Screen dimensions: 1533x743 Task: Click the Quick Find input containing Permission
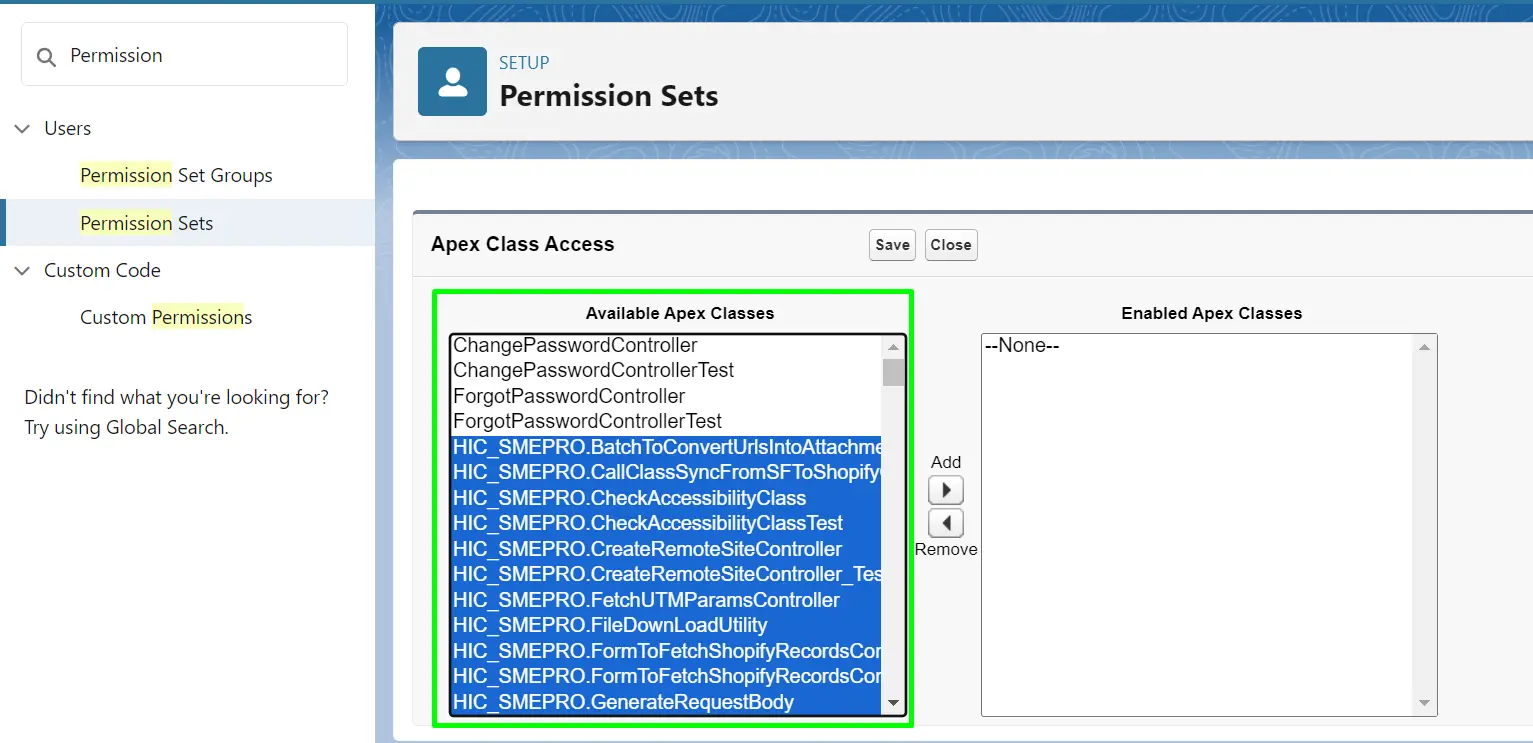185,54
